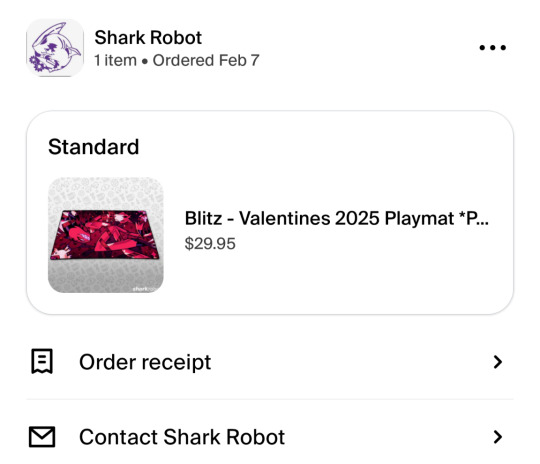
Task: Tap the Shark Robot store logo
Action: pos(55,48)
